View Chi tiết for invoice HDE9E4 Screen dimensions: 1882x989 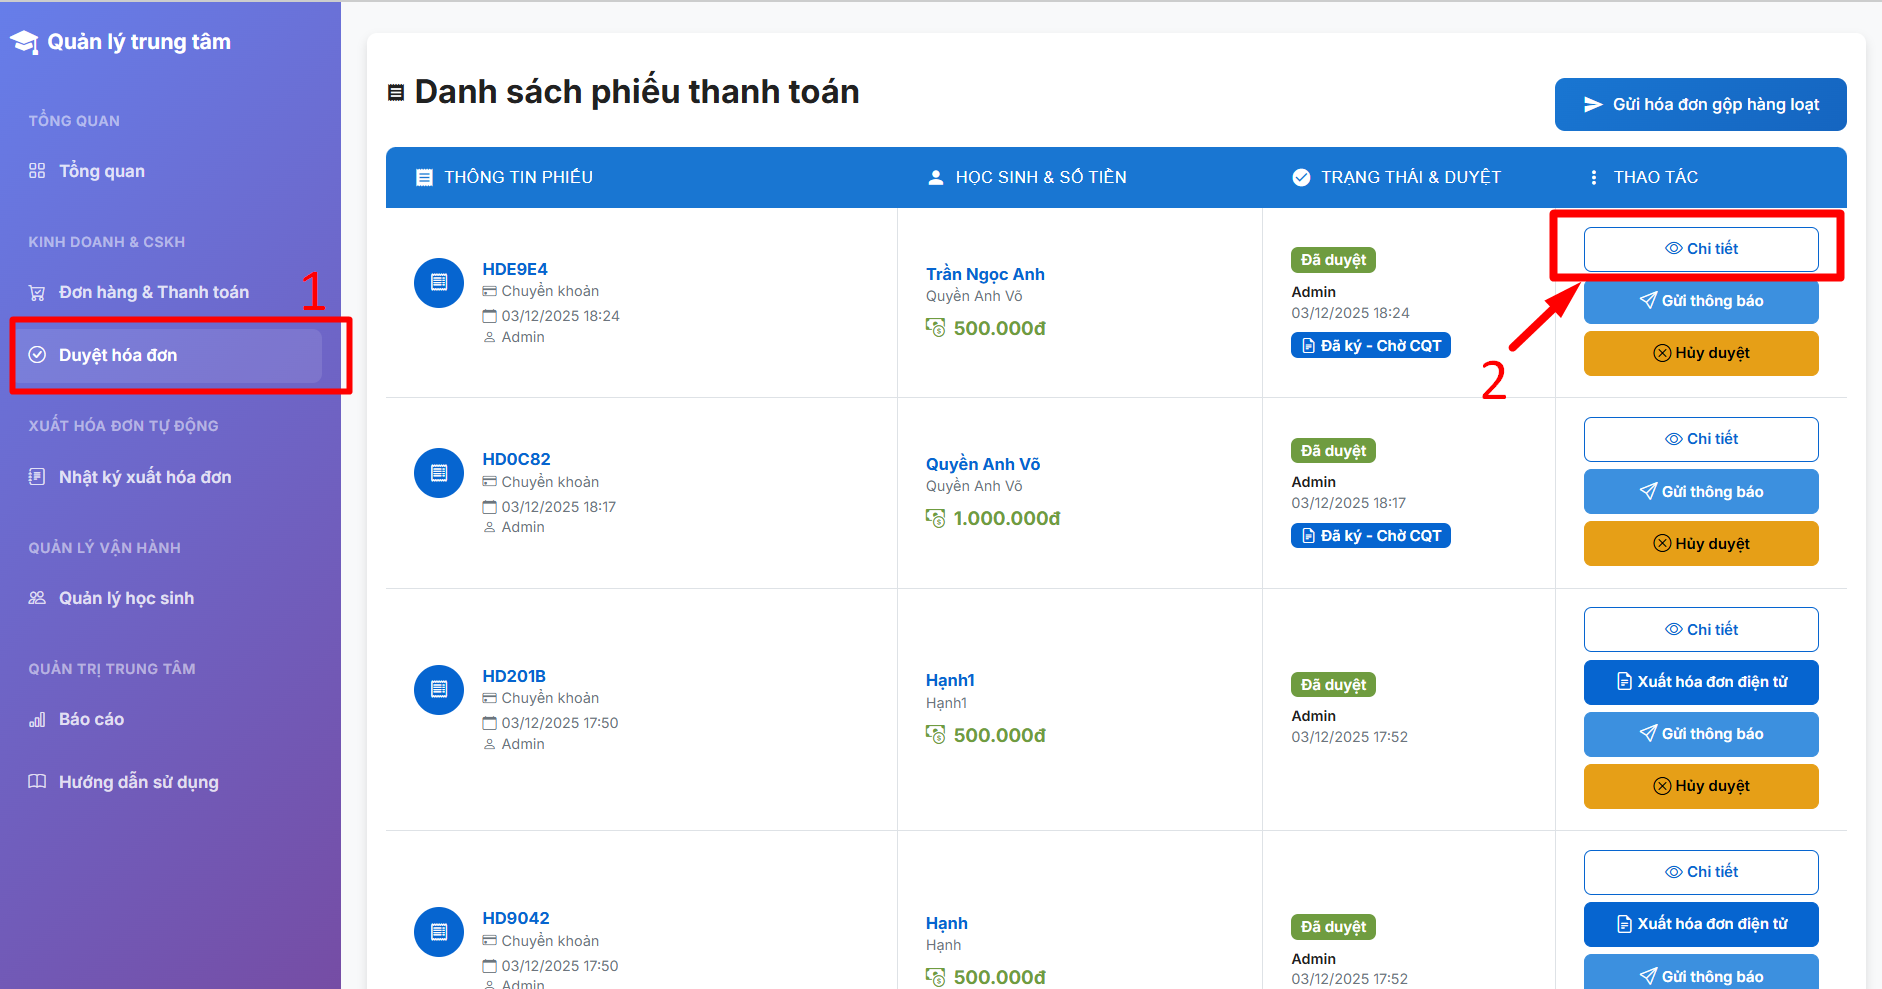click(1700, 249)
